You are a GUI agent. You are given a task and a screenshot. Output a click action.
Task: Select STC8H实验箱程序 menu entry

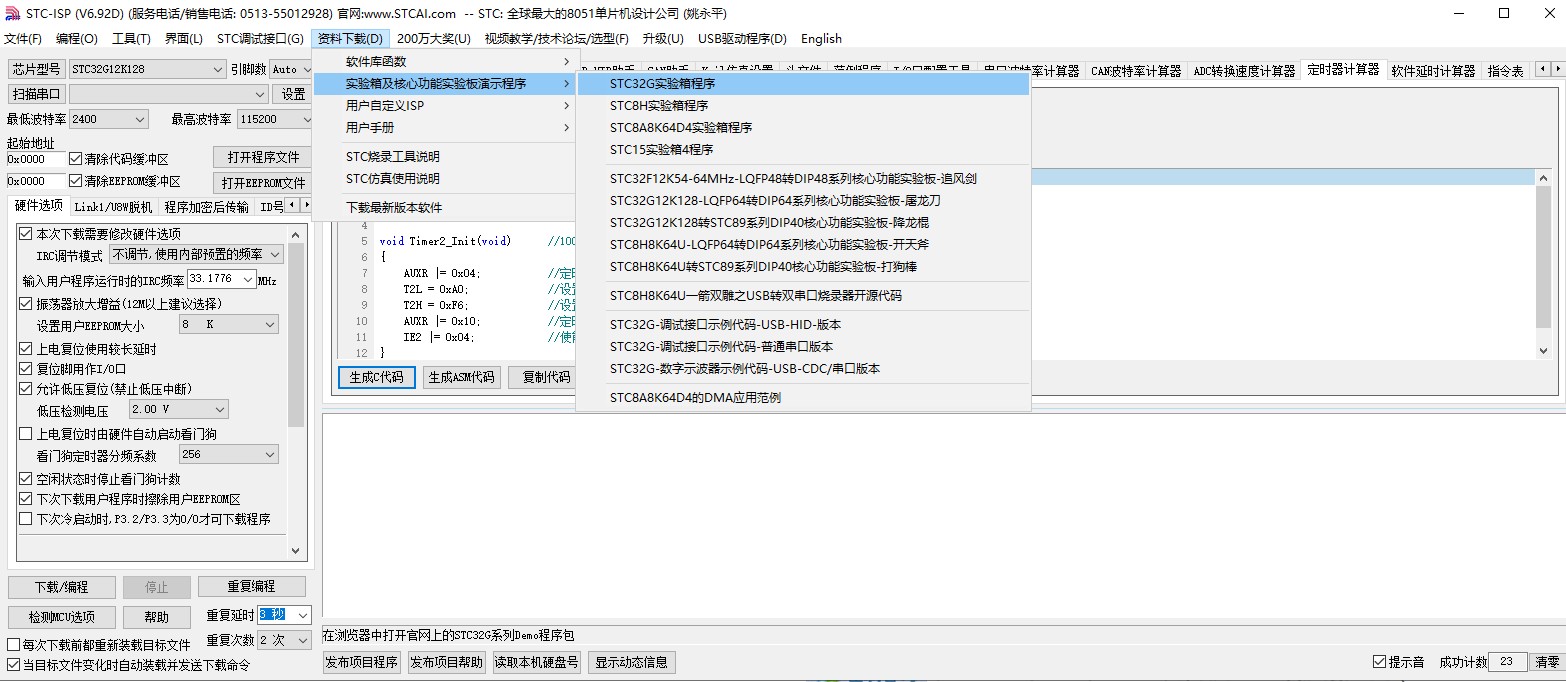[803, 106]
